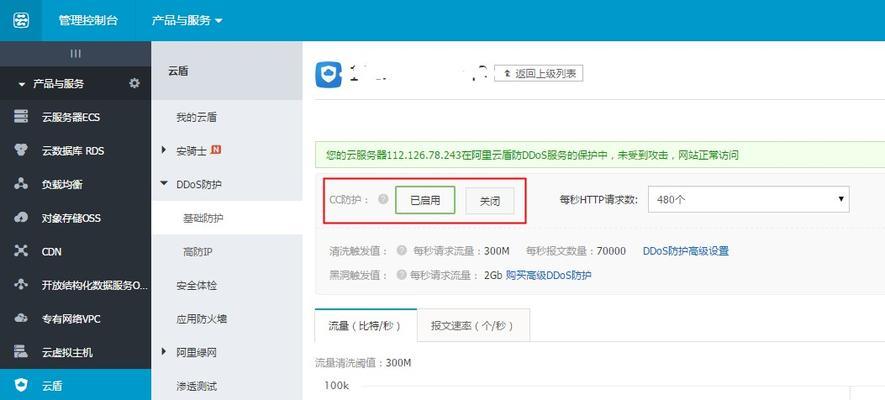This screenshot has height=400, width=885.
Task: Collapse the 产品与服务 sidebar section
Action: pyautogui.click(x=21, y=84)
